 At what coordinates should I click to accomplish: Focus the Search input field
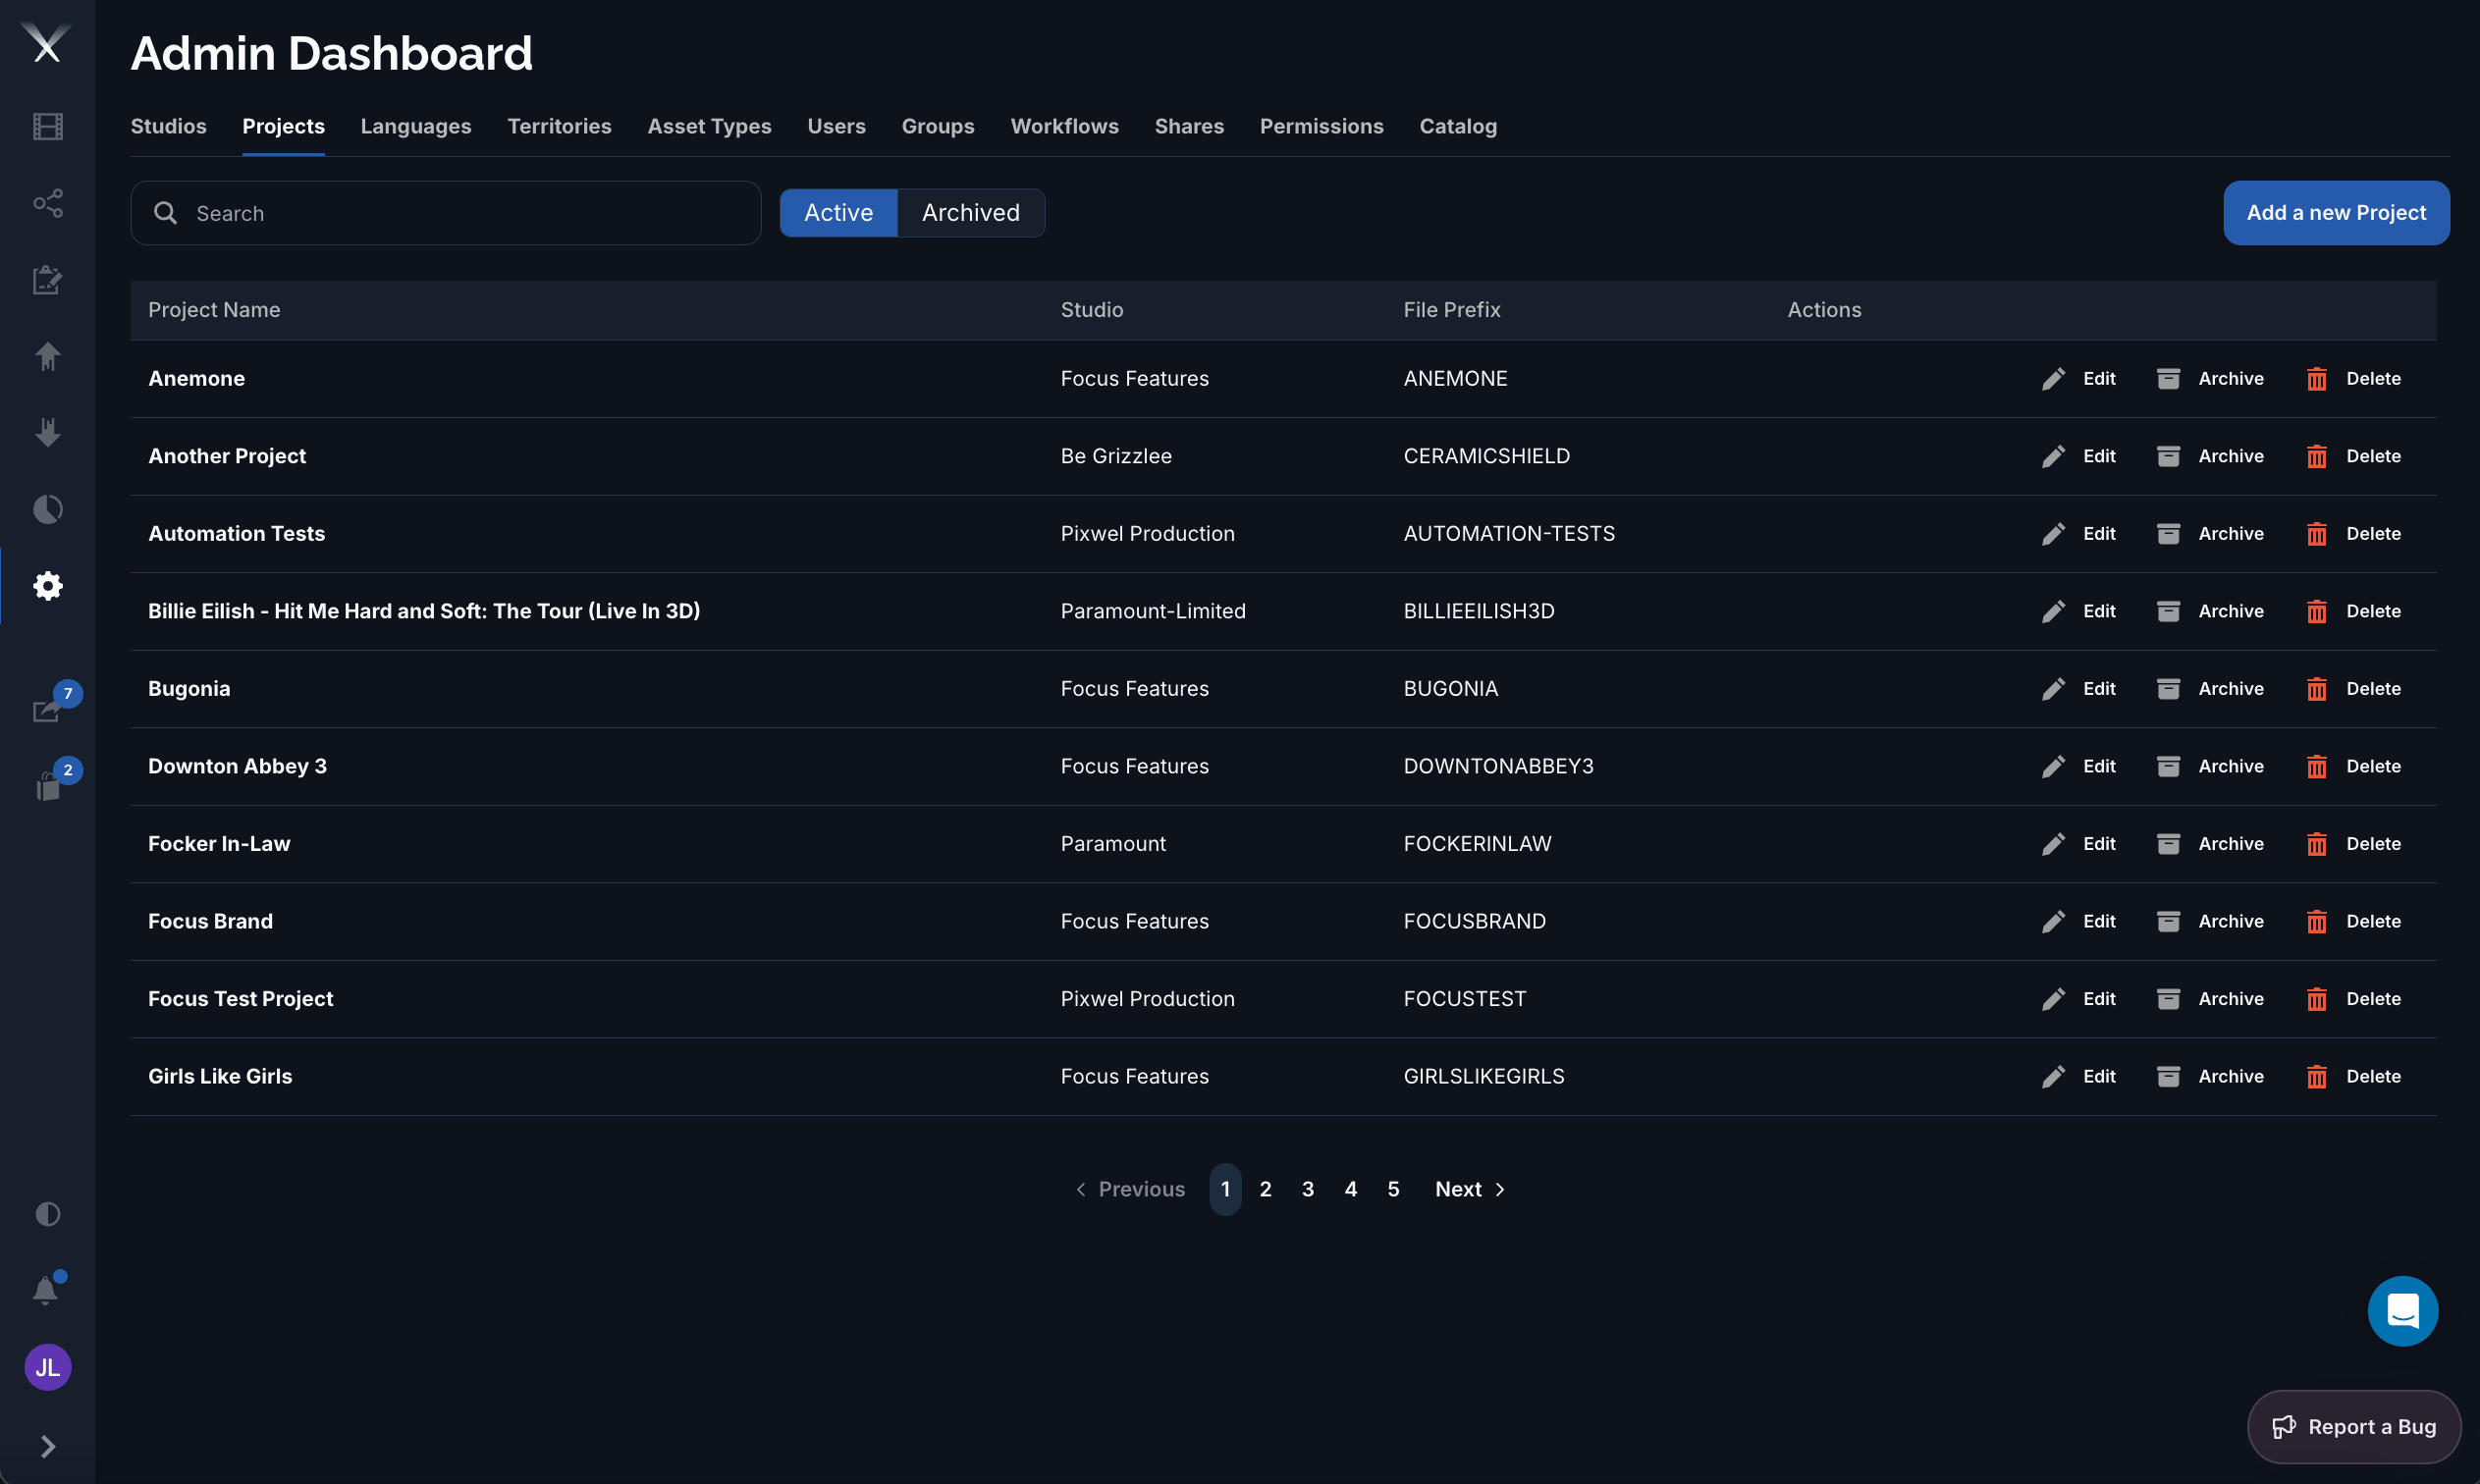[x=446, y=213]
